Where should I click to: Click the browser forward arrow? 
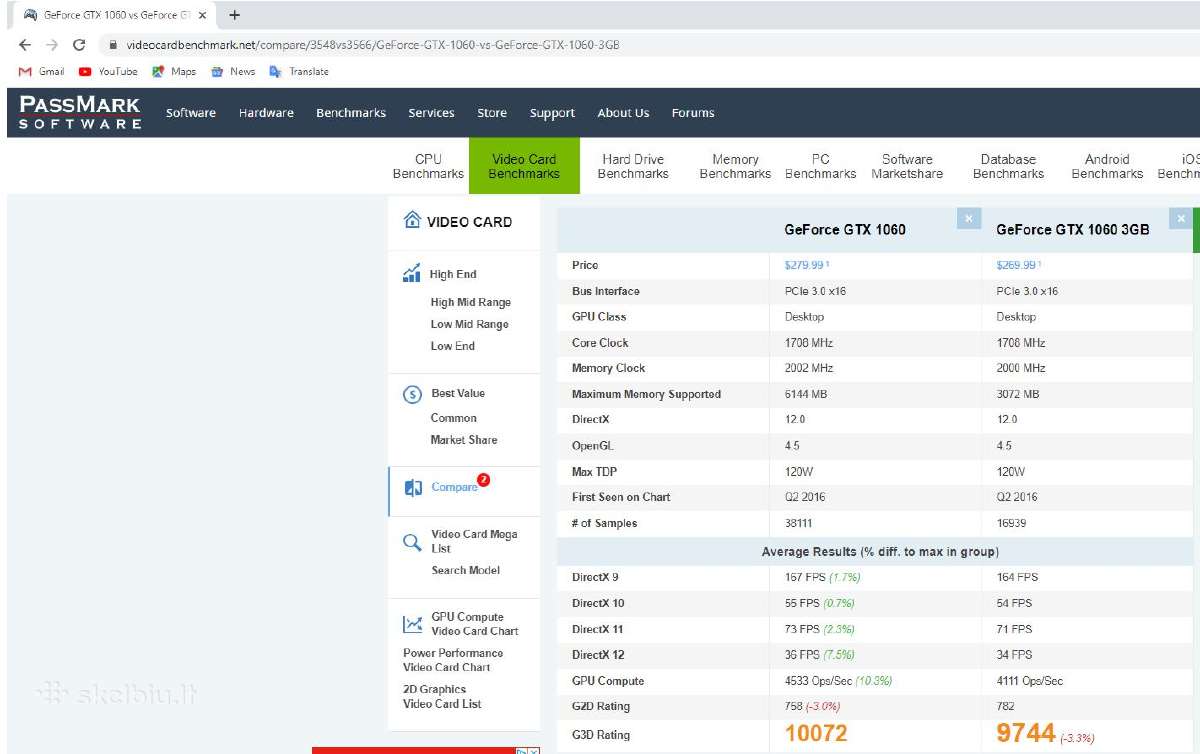click(52, 45)
